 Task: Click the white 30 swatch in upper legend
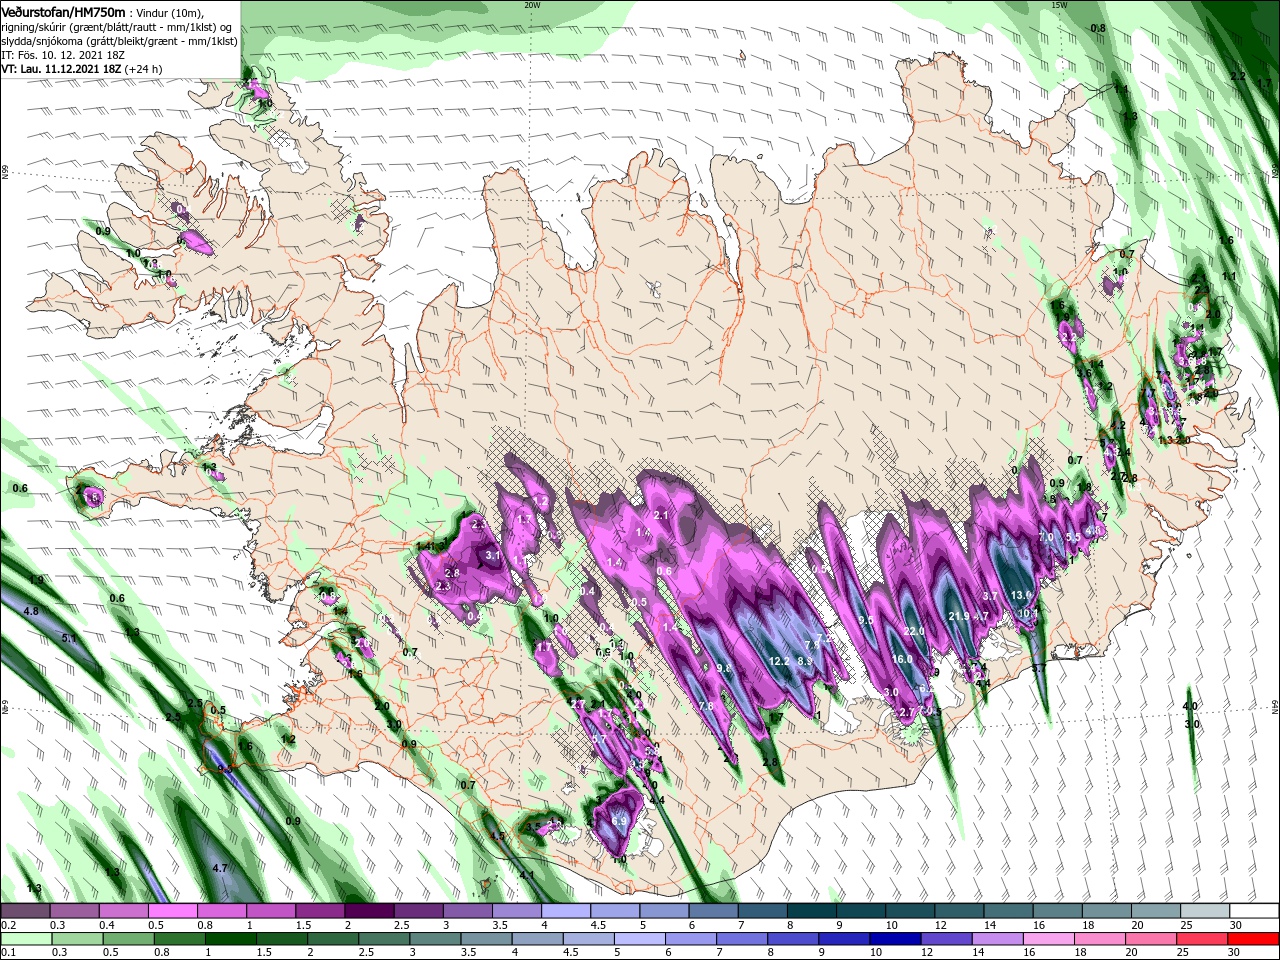[x=1255, y=911]
